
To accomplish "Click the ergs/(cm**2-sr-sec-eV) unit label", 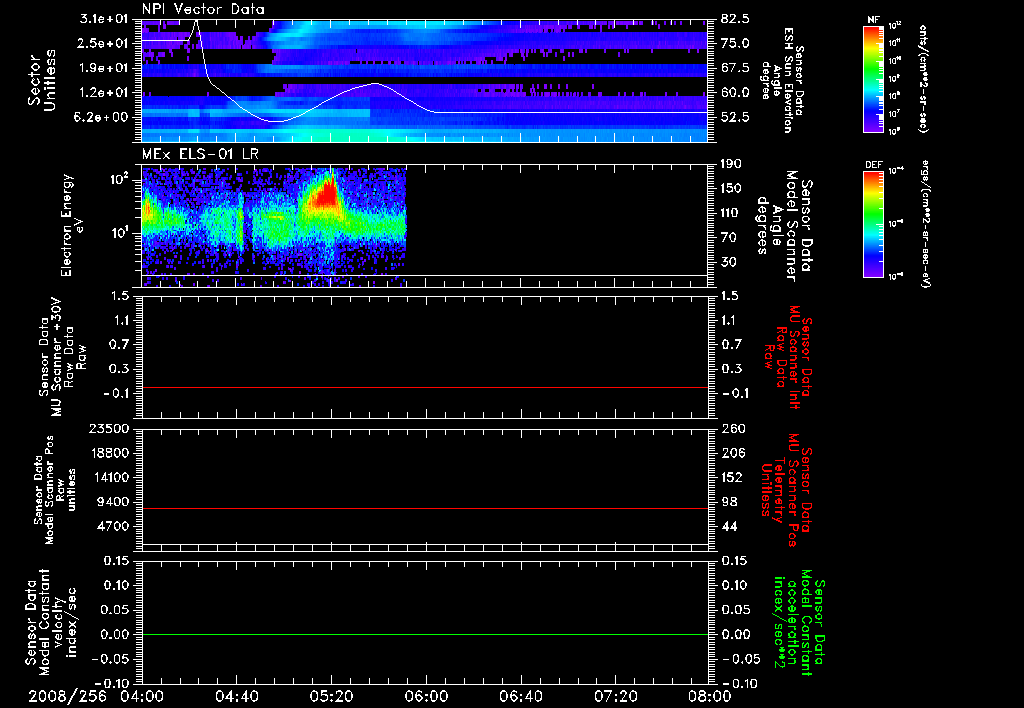I will [x=925, y=223].
